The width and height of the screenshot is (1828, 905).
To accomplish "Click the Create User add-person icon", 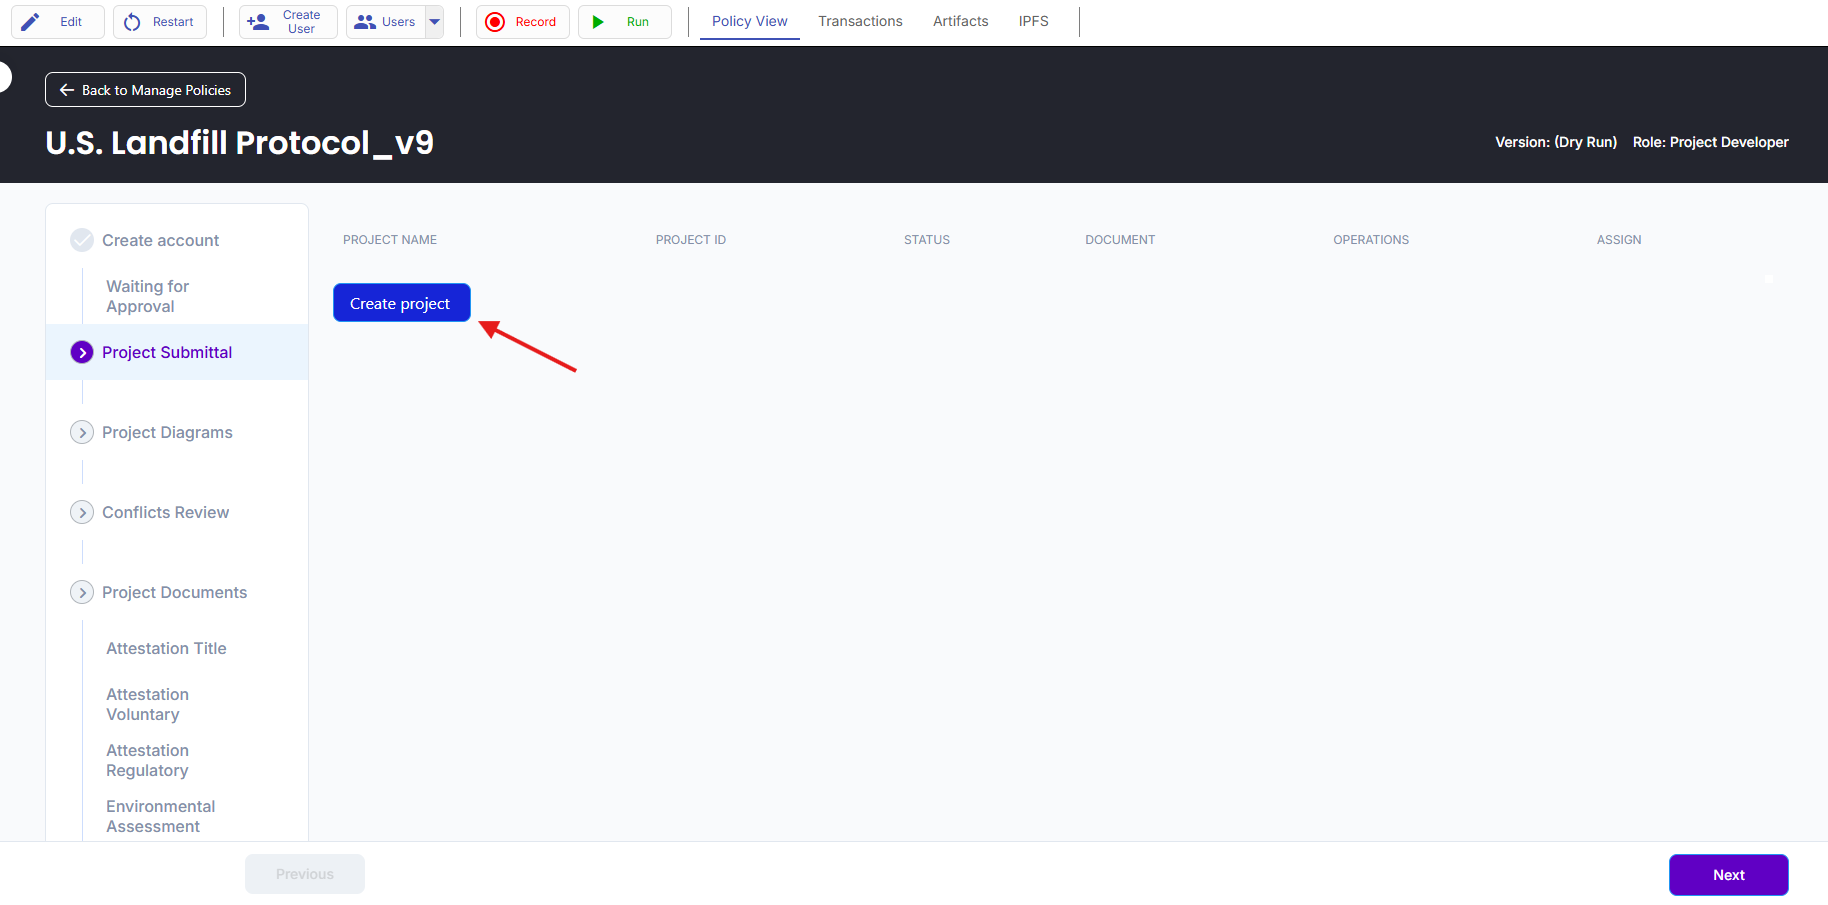I will coord(258,22).
